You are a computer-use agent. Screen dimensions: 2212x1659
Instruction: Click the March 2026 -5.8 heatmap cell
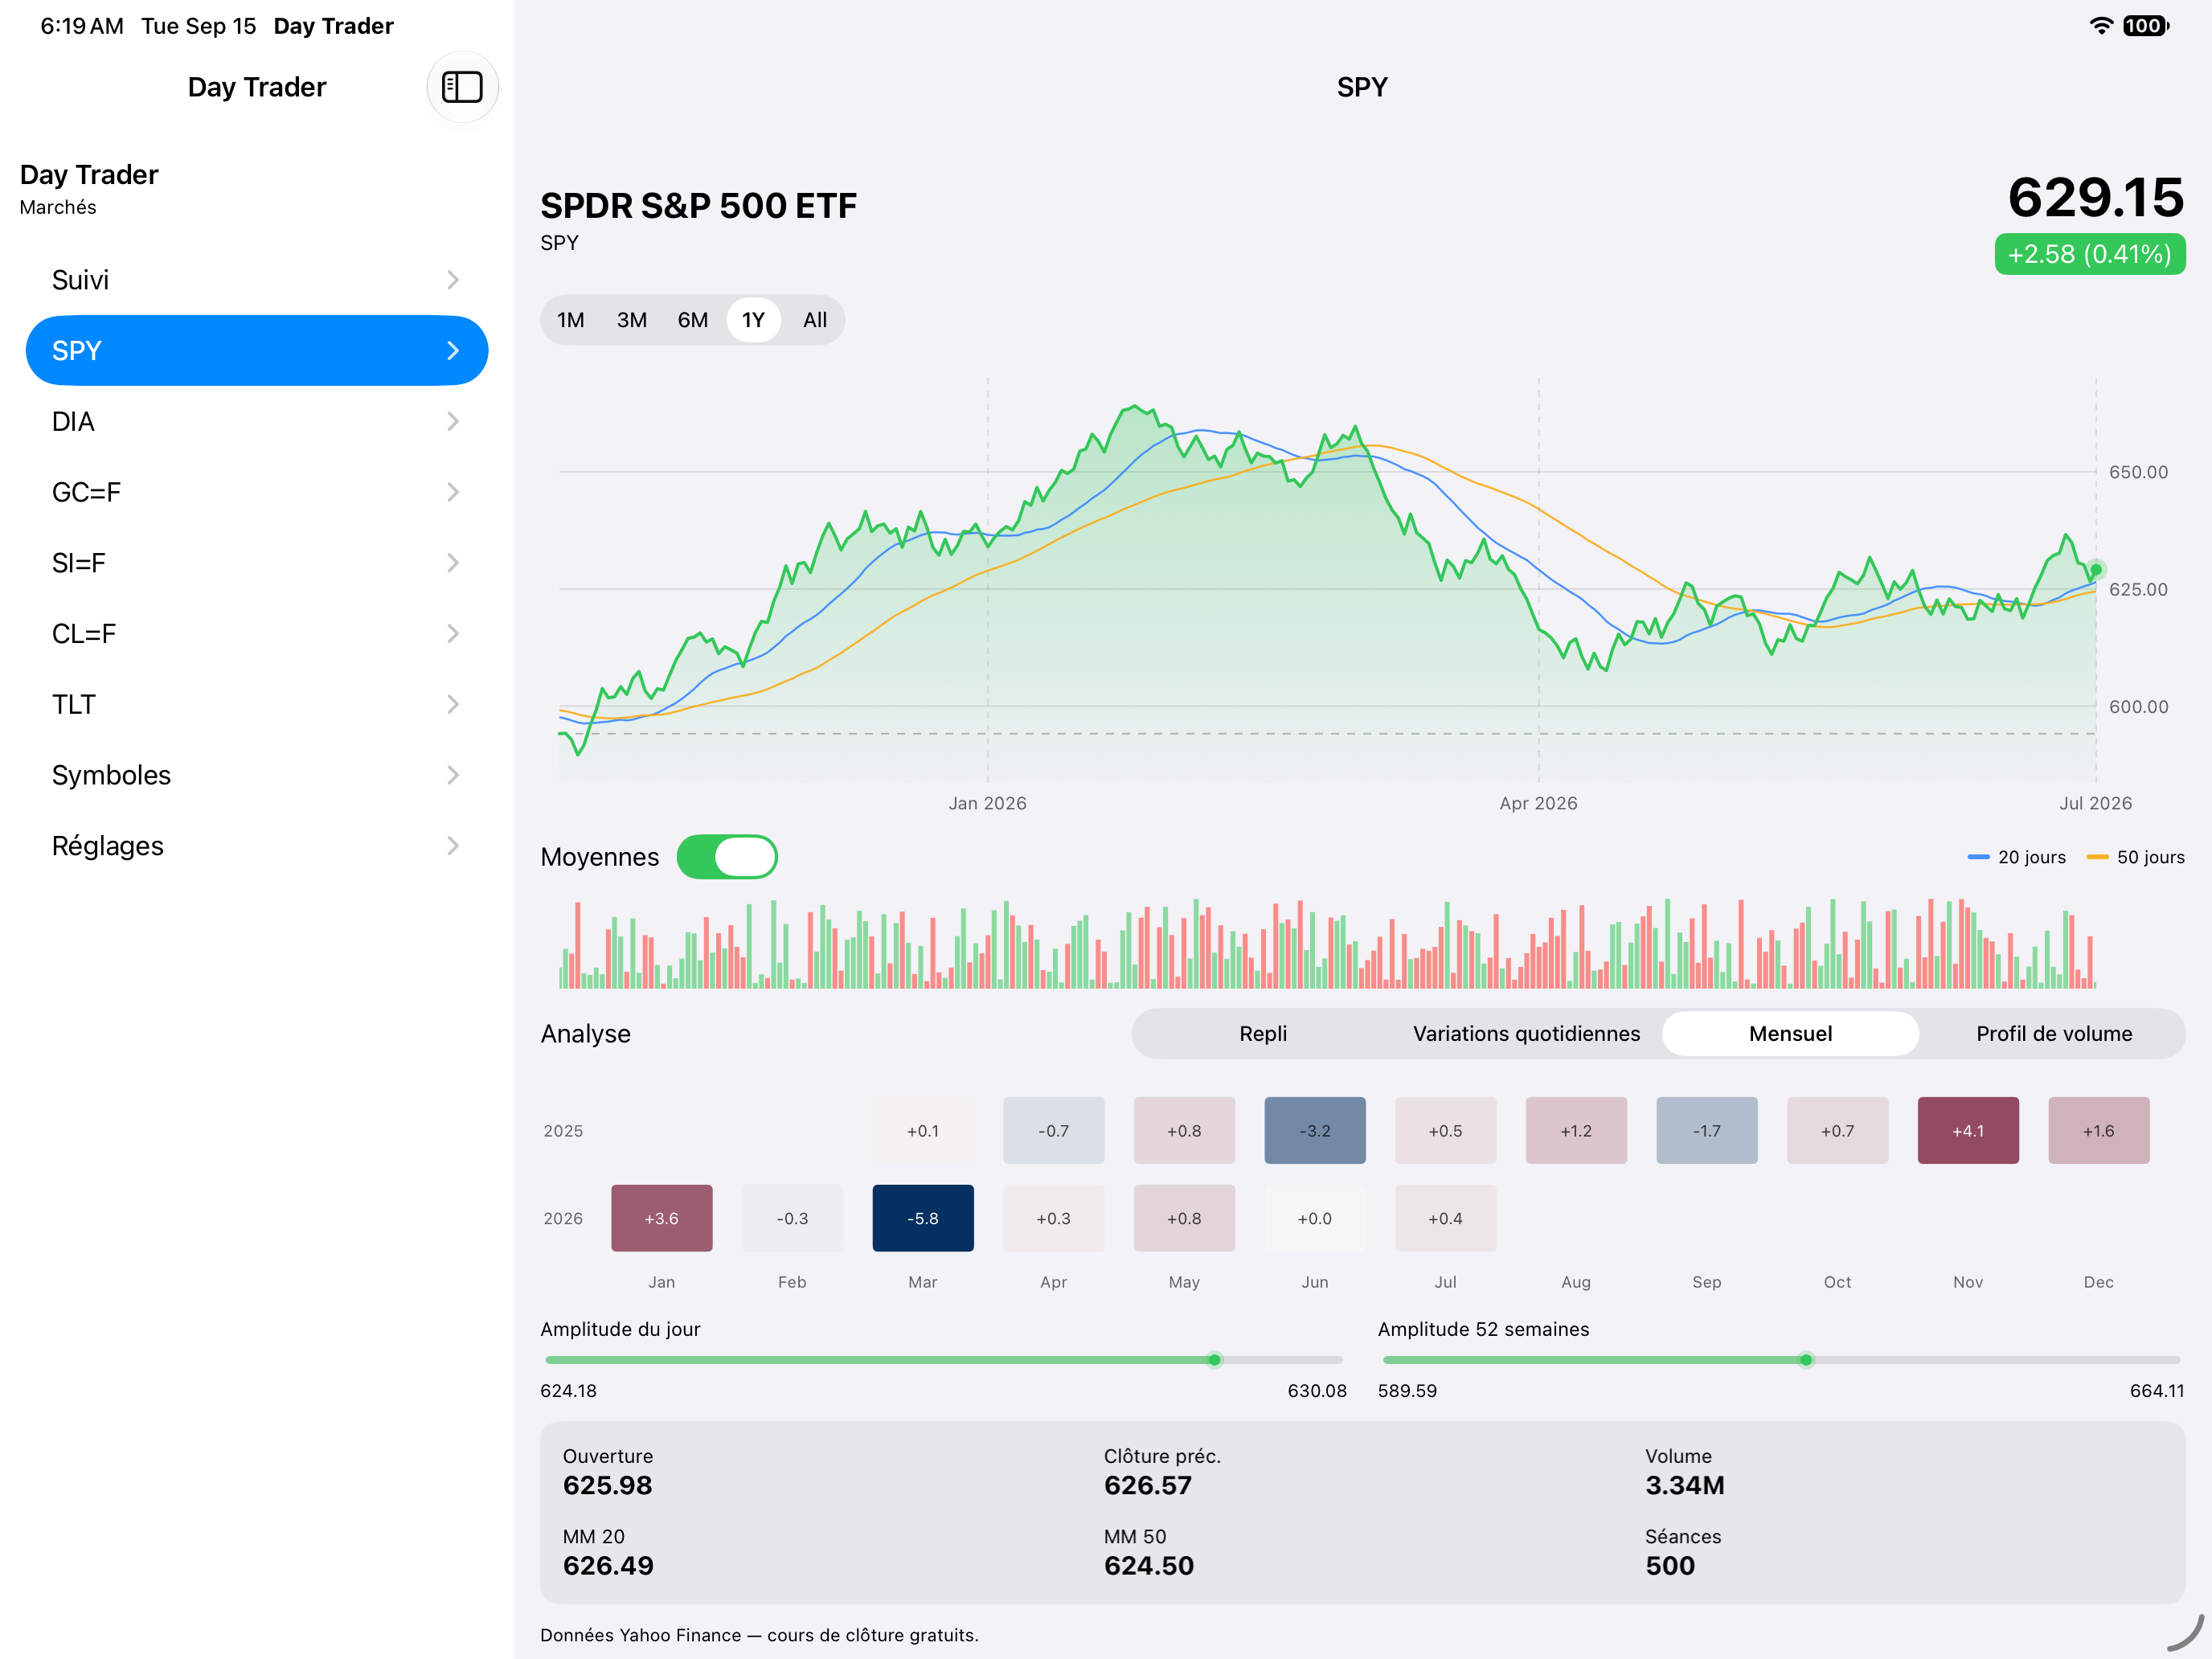[923, 1218]
